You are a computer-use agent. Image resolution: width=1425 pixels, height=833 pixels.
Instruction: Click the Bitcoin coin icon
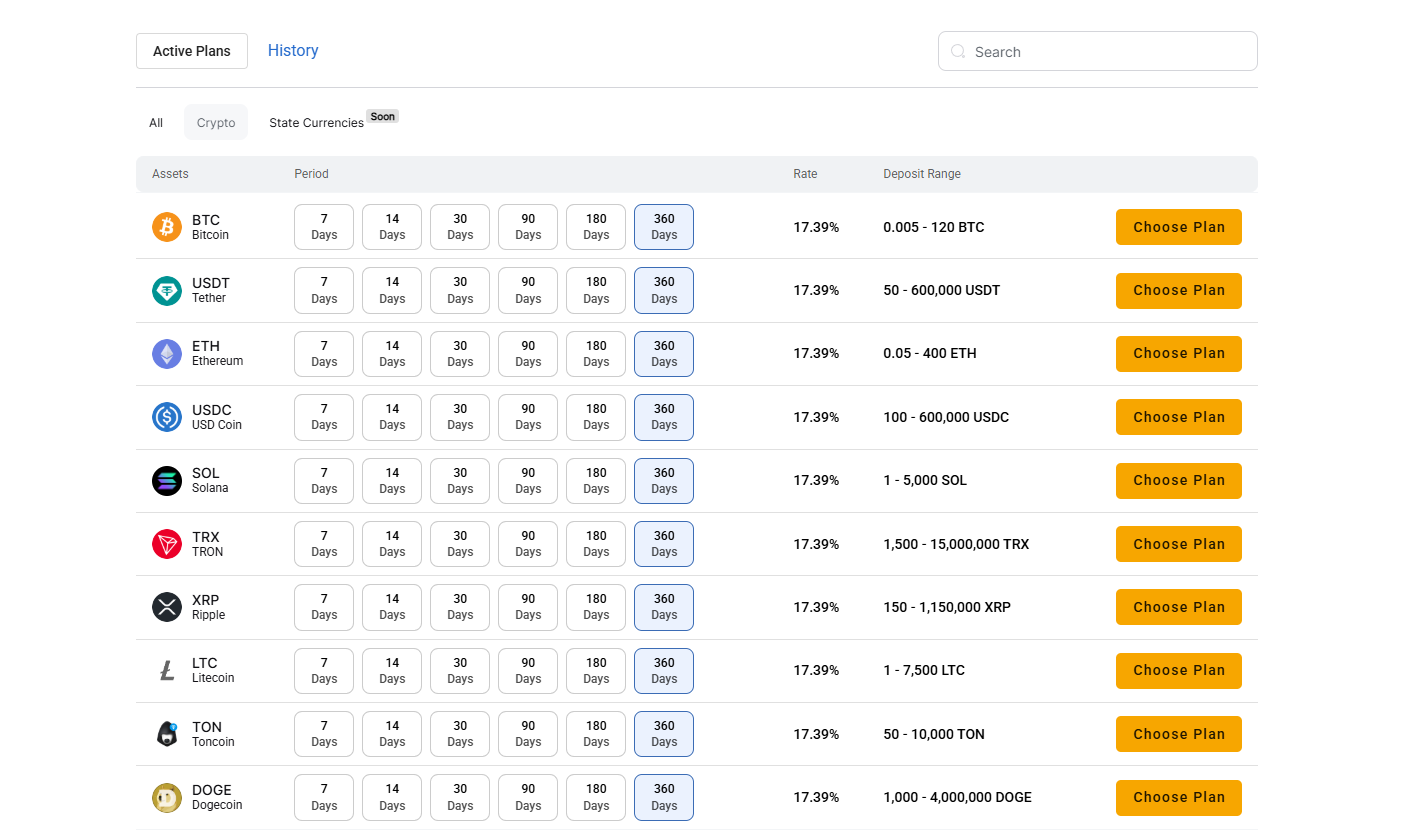pos(167,227)
